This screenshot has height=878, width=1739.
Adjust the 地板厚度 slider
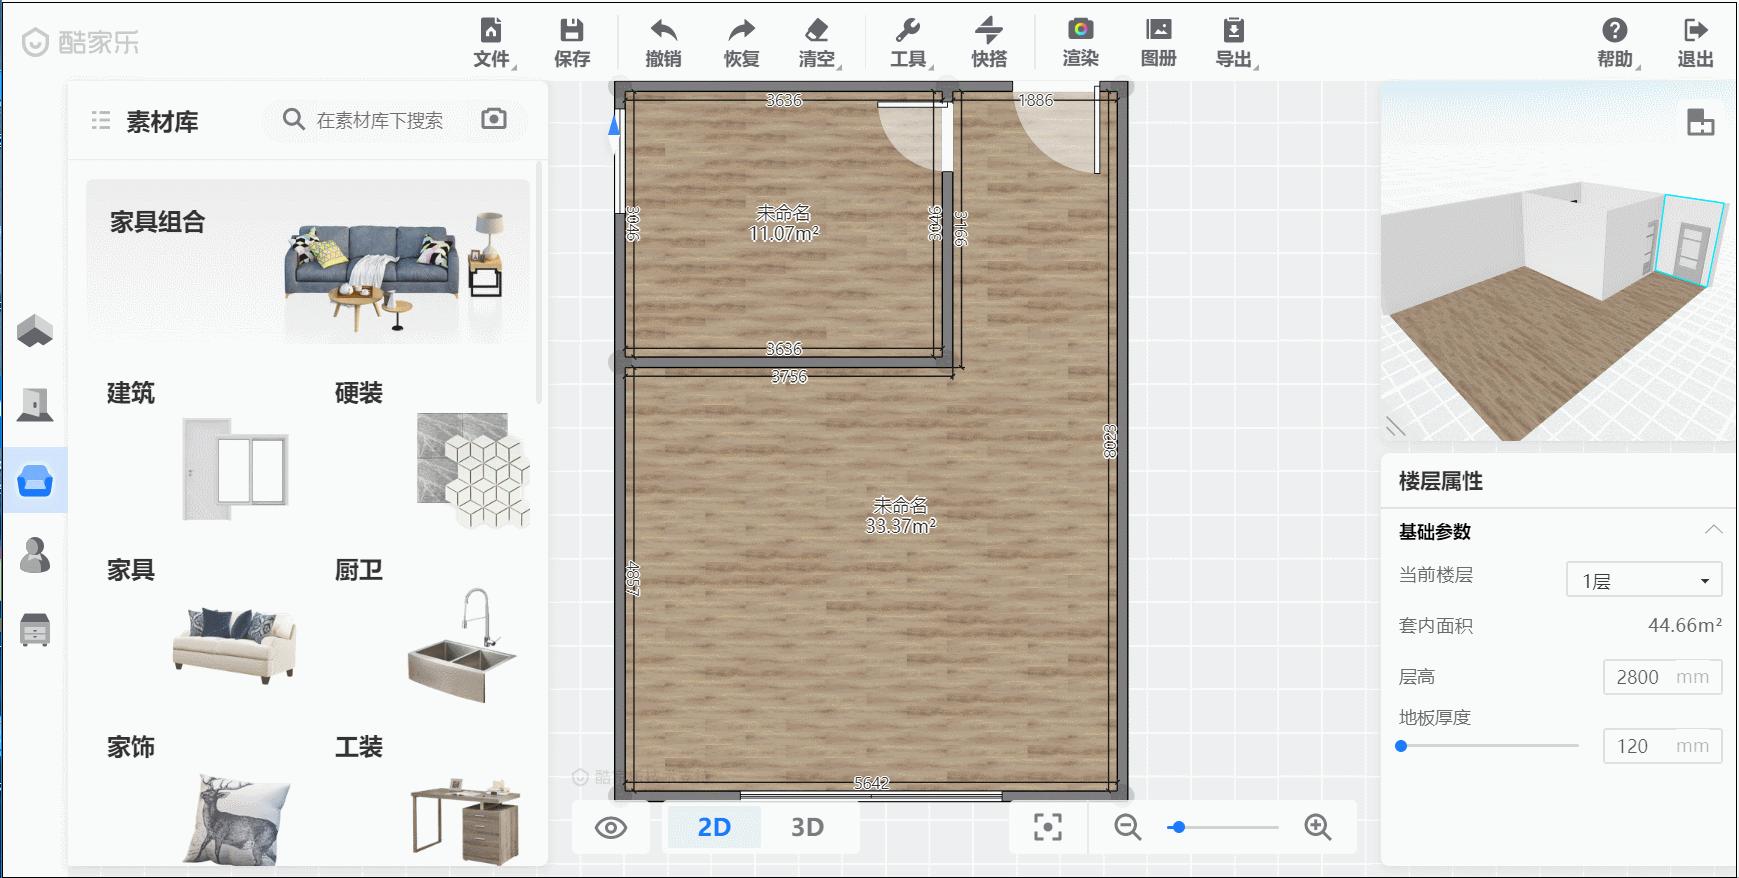point(1489,746)
